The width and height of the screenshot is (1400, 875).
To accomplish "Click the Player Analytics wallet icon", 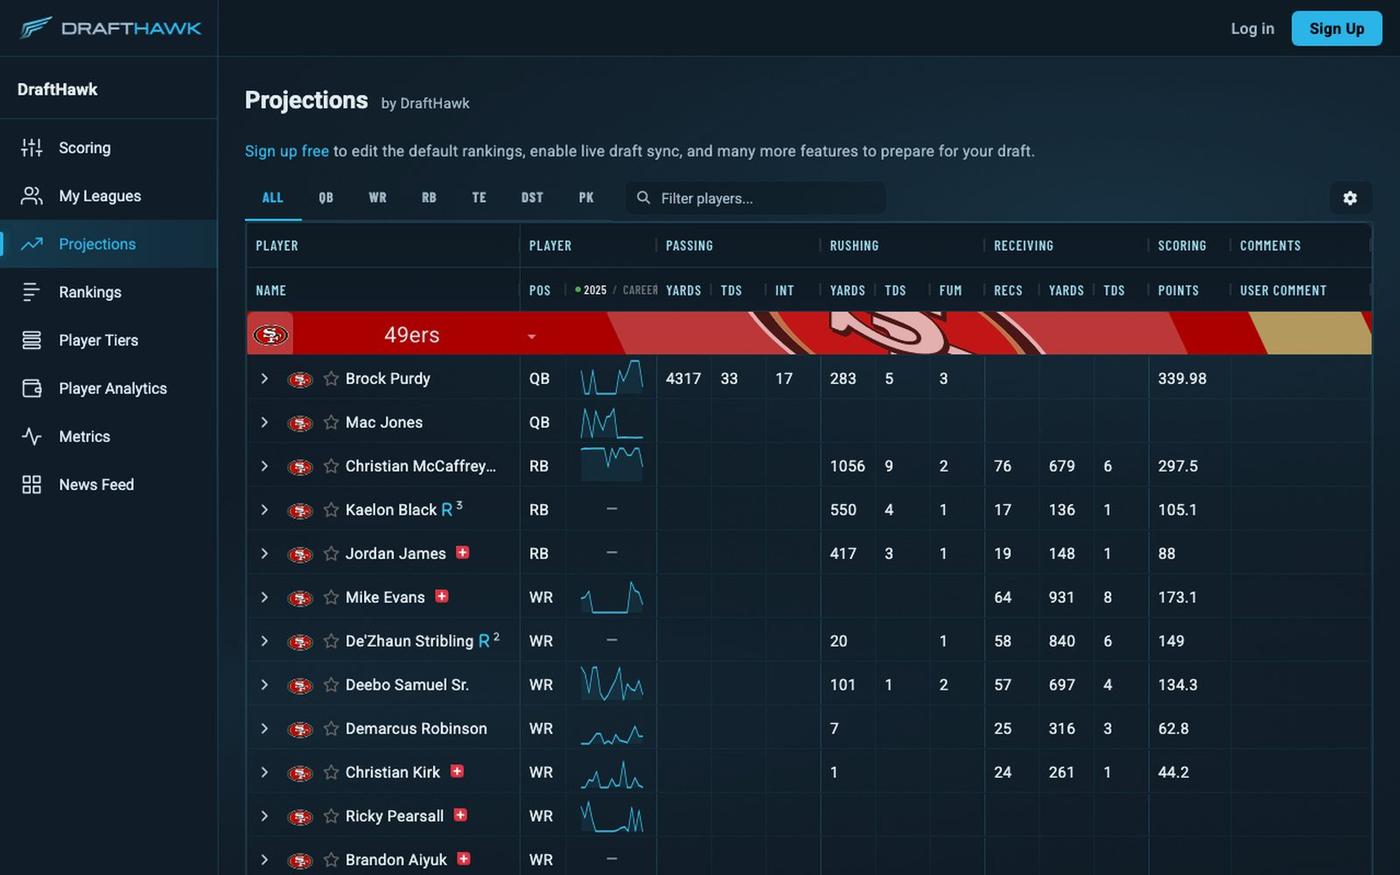I will pos(32,388).
